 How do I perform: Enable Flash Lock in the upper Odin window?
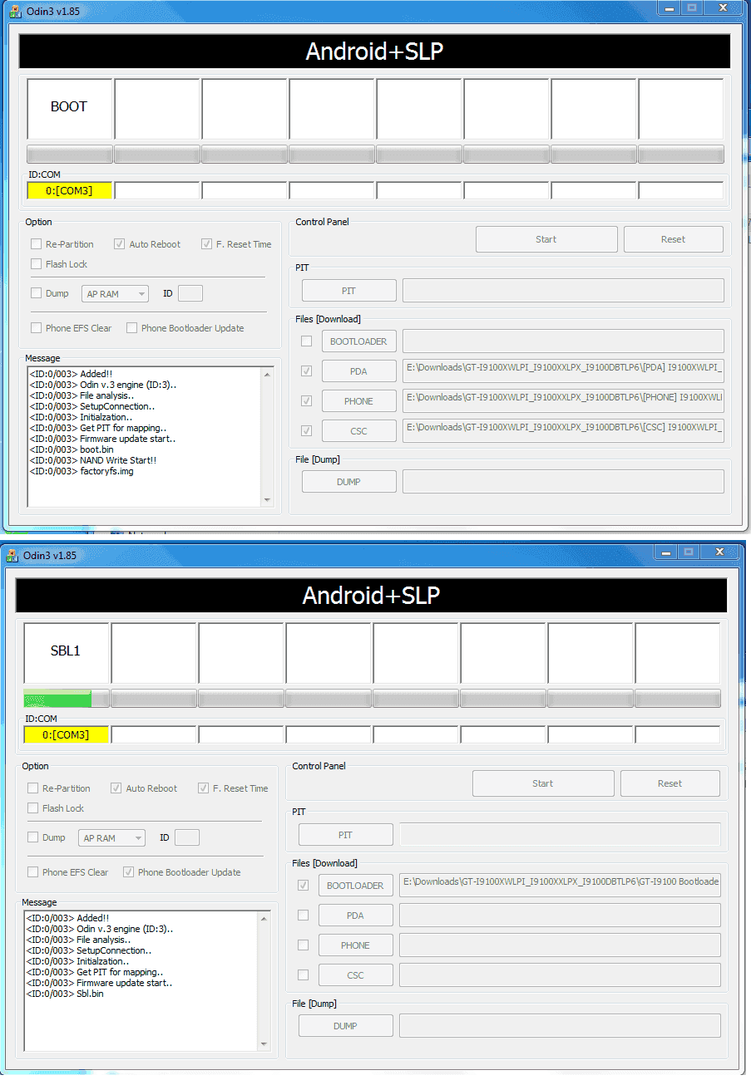[x=37, y=264]
